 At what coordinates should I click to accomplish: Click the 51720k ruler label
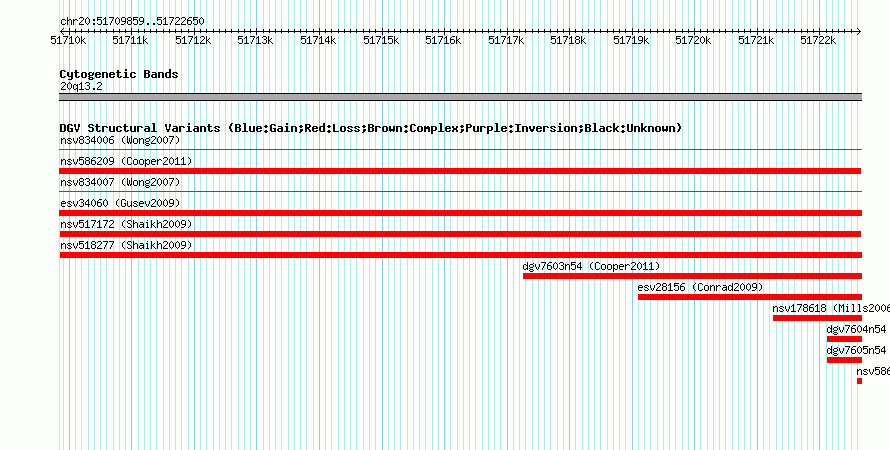tap(693, 40)
